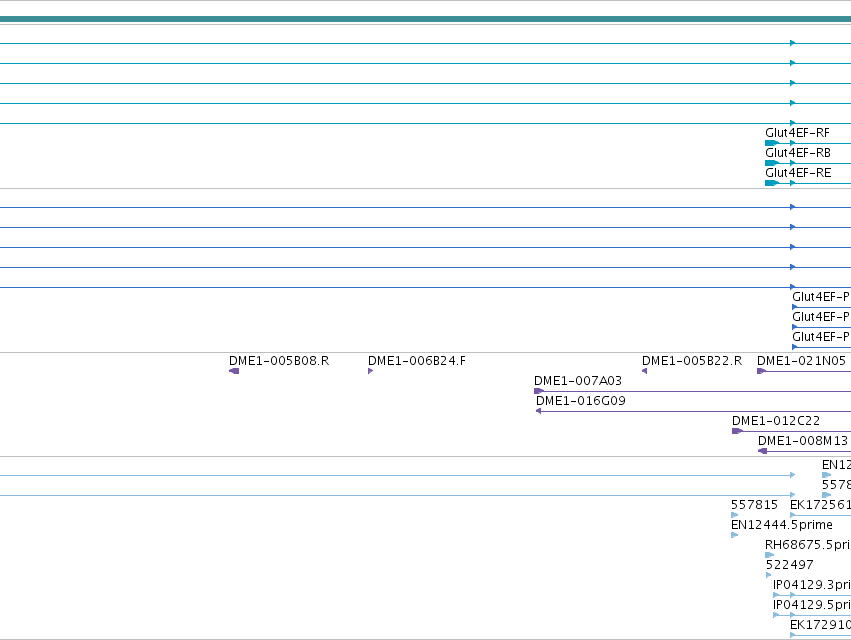Click the IP04129.3pri EST label

point(811,585)
